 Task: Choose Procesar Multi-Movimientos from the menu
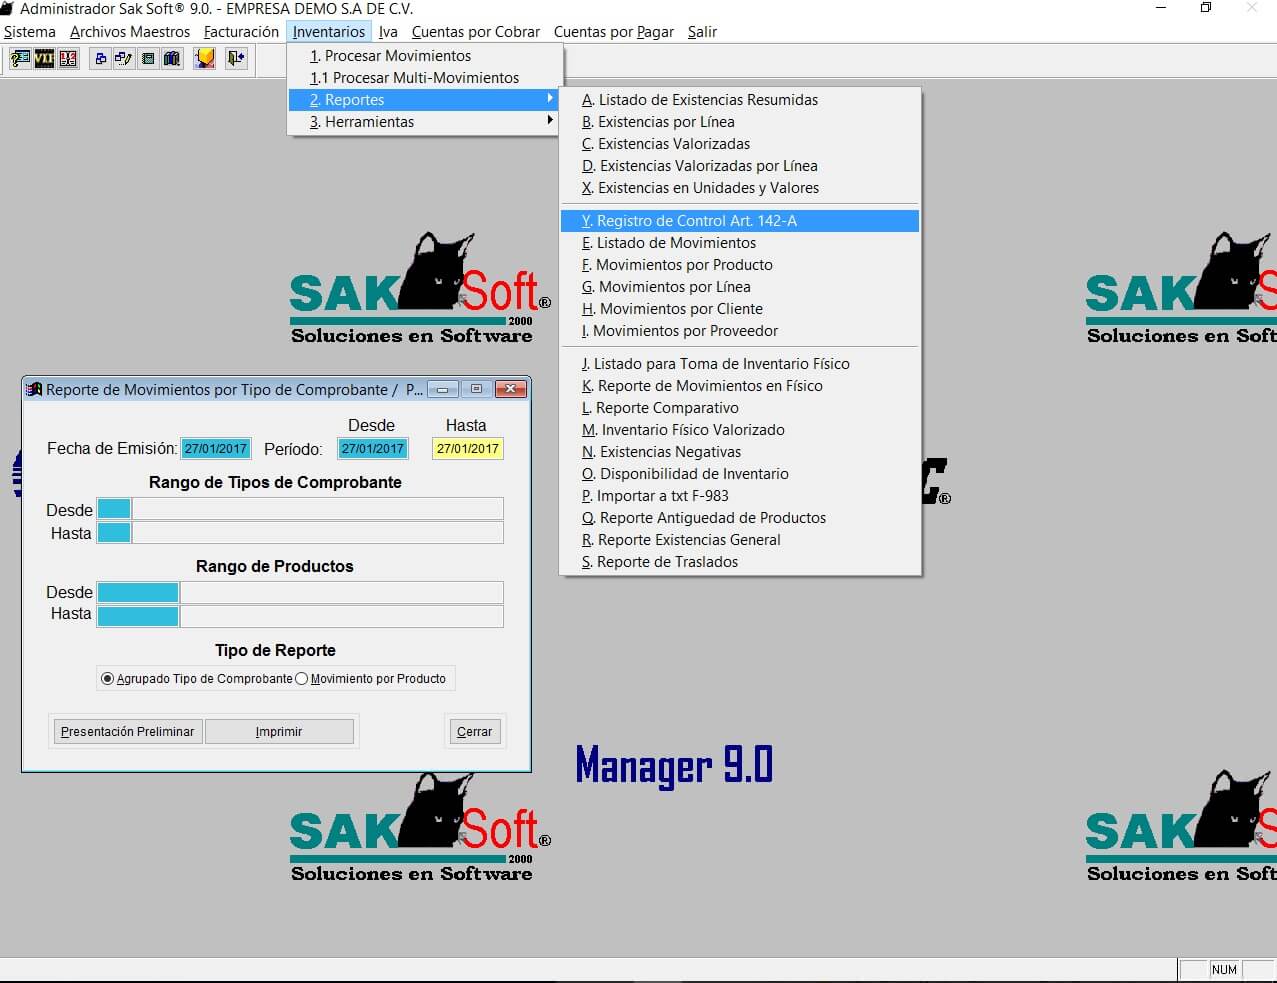pyautogui.click(x=424, y=78)
